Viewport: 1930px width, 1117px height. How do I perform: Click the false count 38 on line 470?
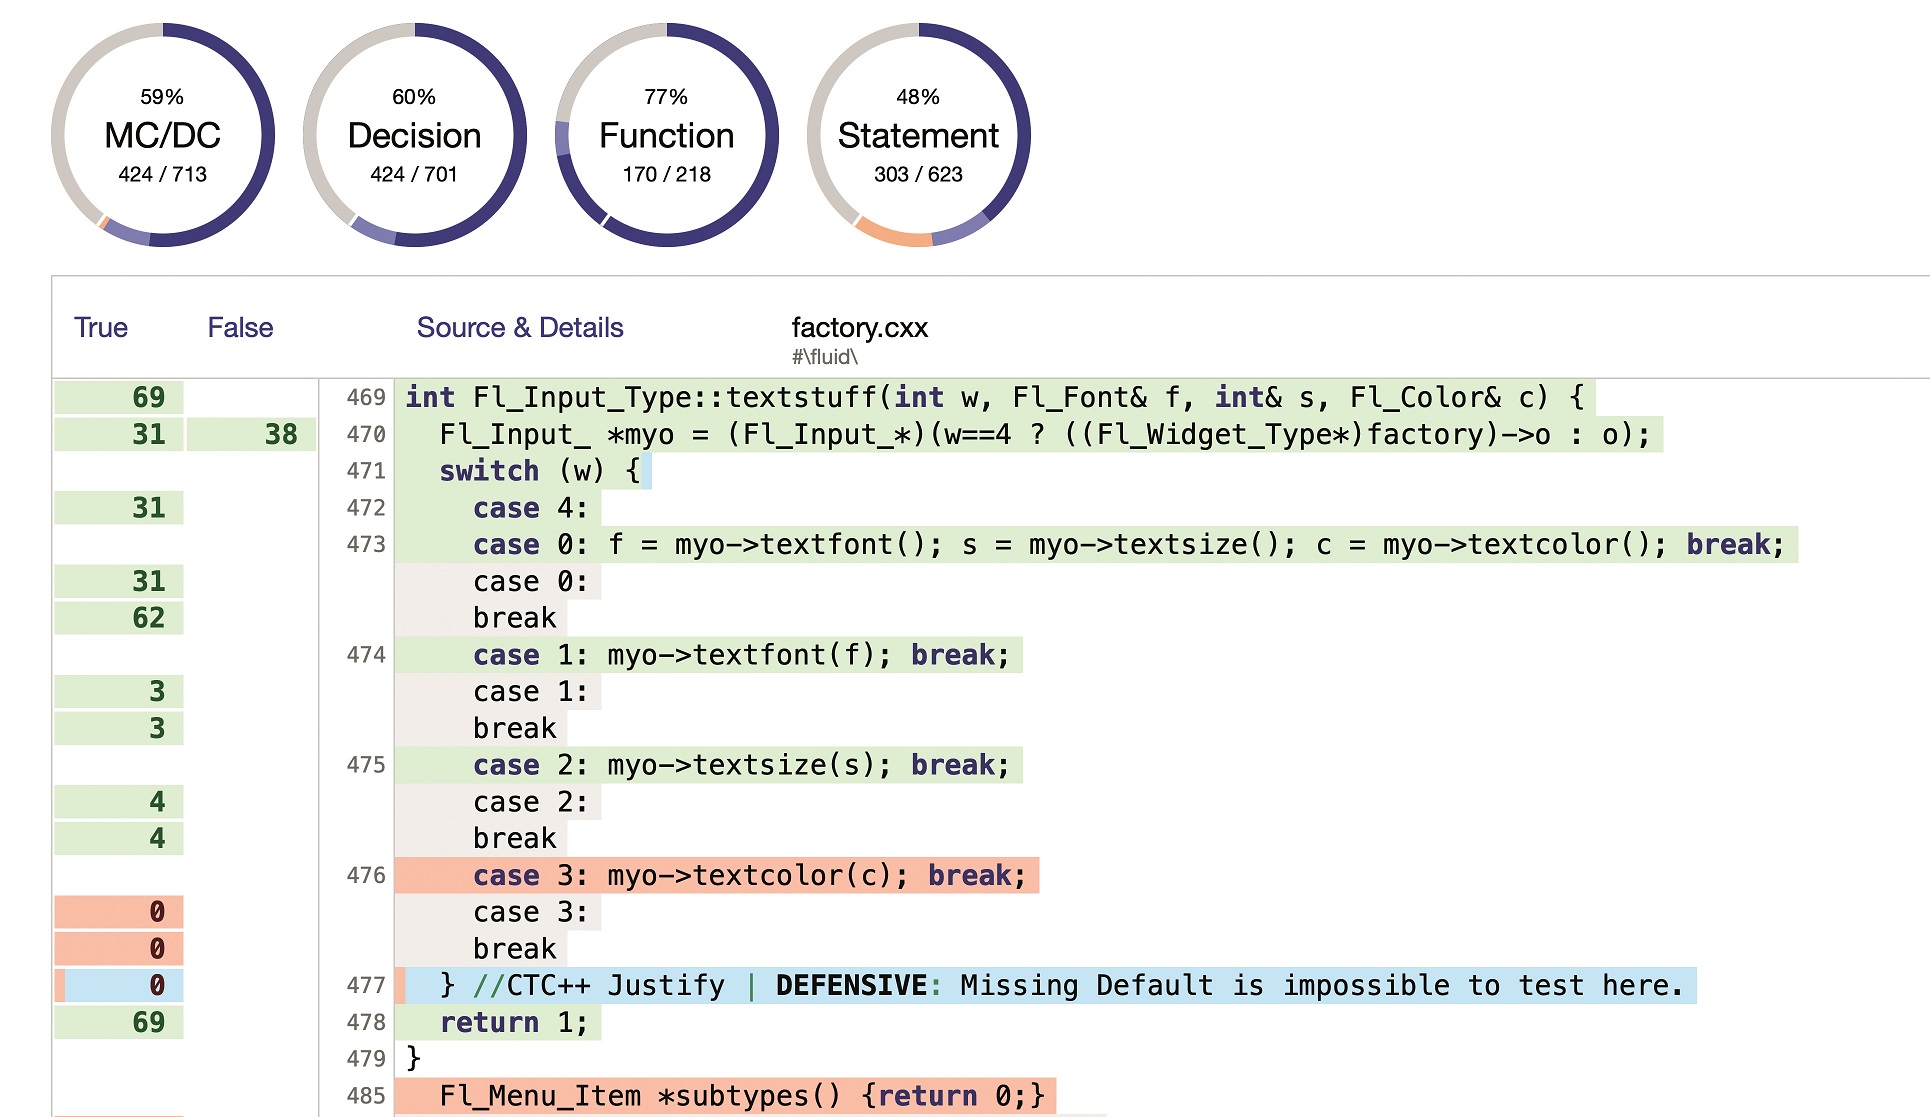[283, 434]
